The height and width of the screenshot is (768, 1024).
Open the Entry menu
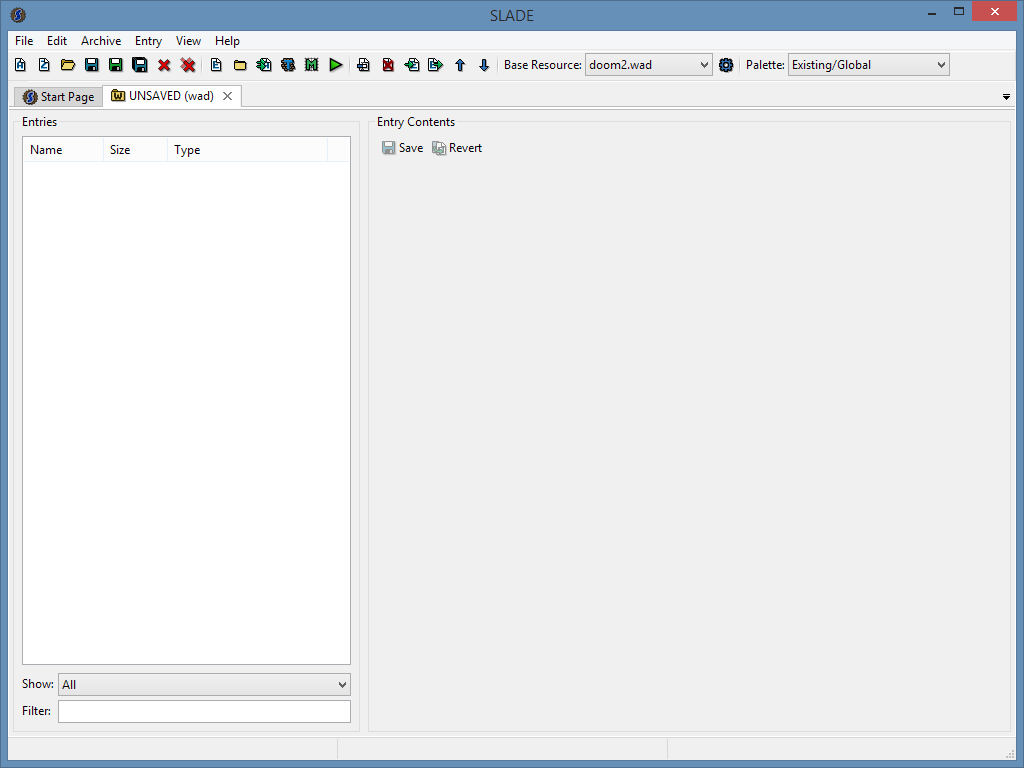[148, 40]
